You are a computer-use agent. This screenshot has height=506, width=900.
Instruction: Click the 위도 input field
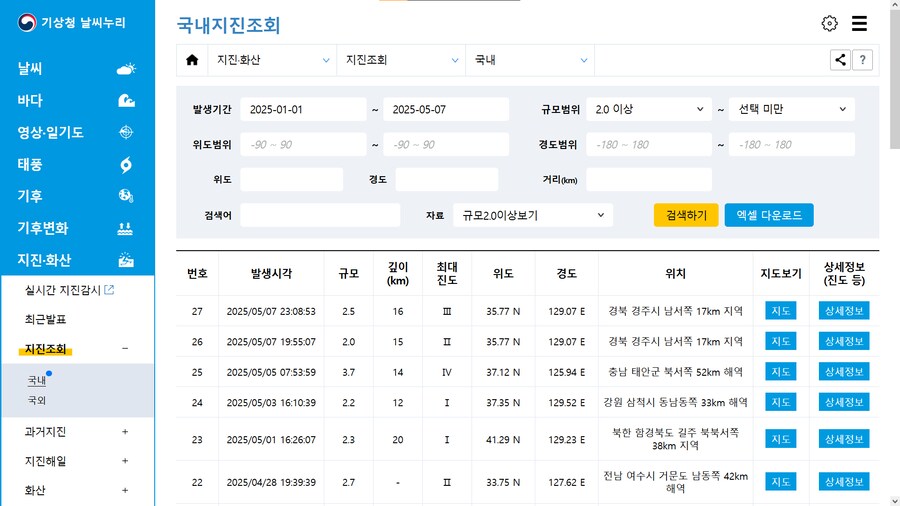292,180
